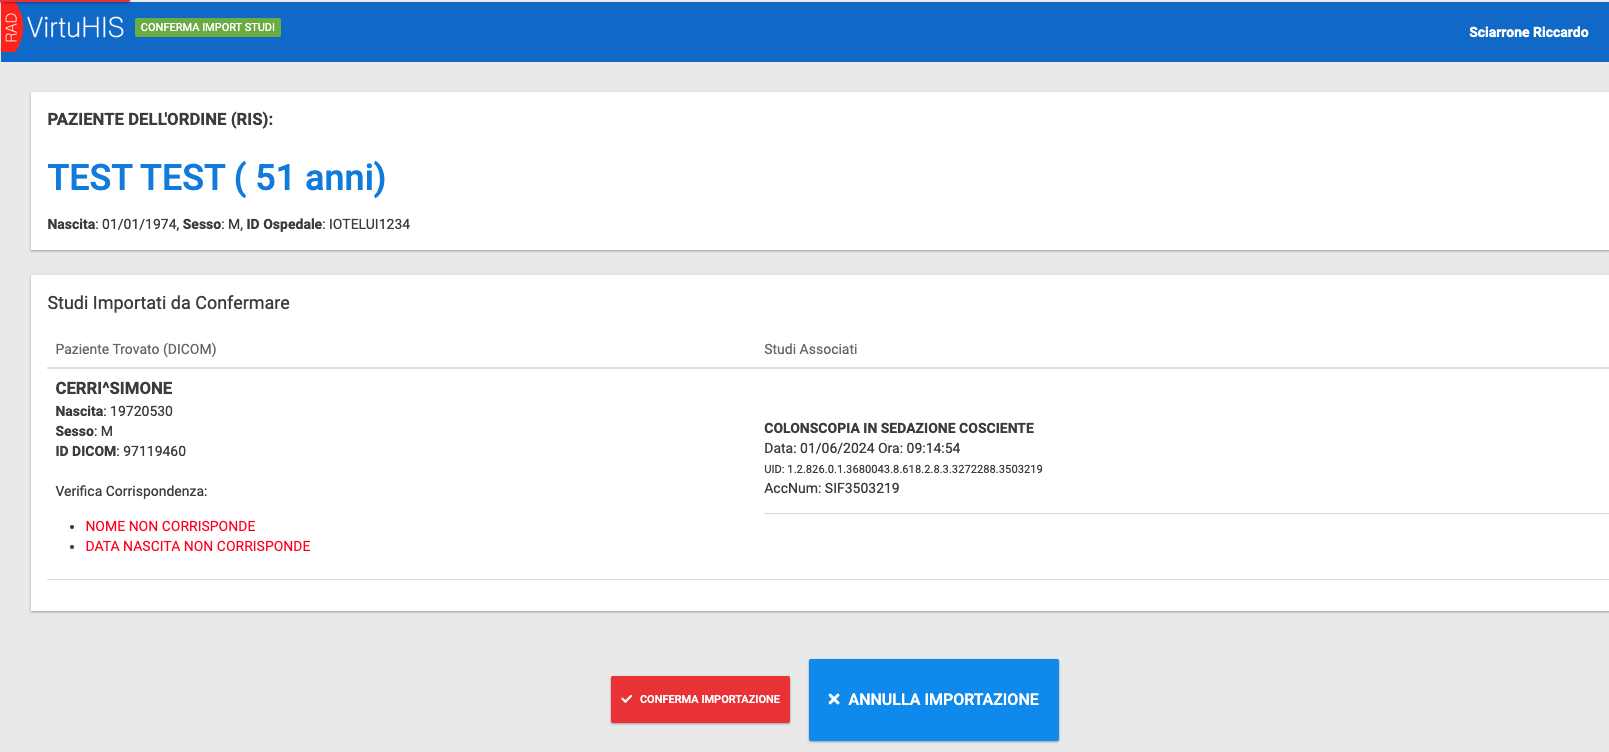Cancel import with Annulla Importazione button
Screen dimensions: 1609x752
933,699
